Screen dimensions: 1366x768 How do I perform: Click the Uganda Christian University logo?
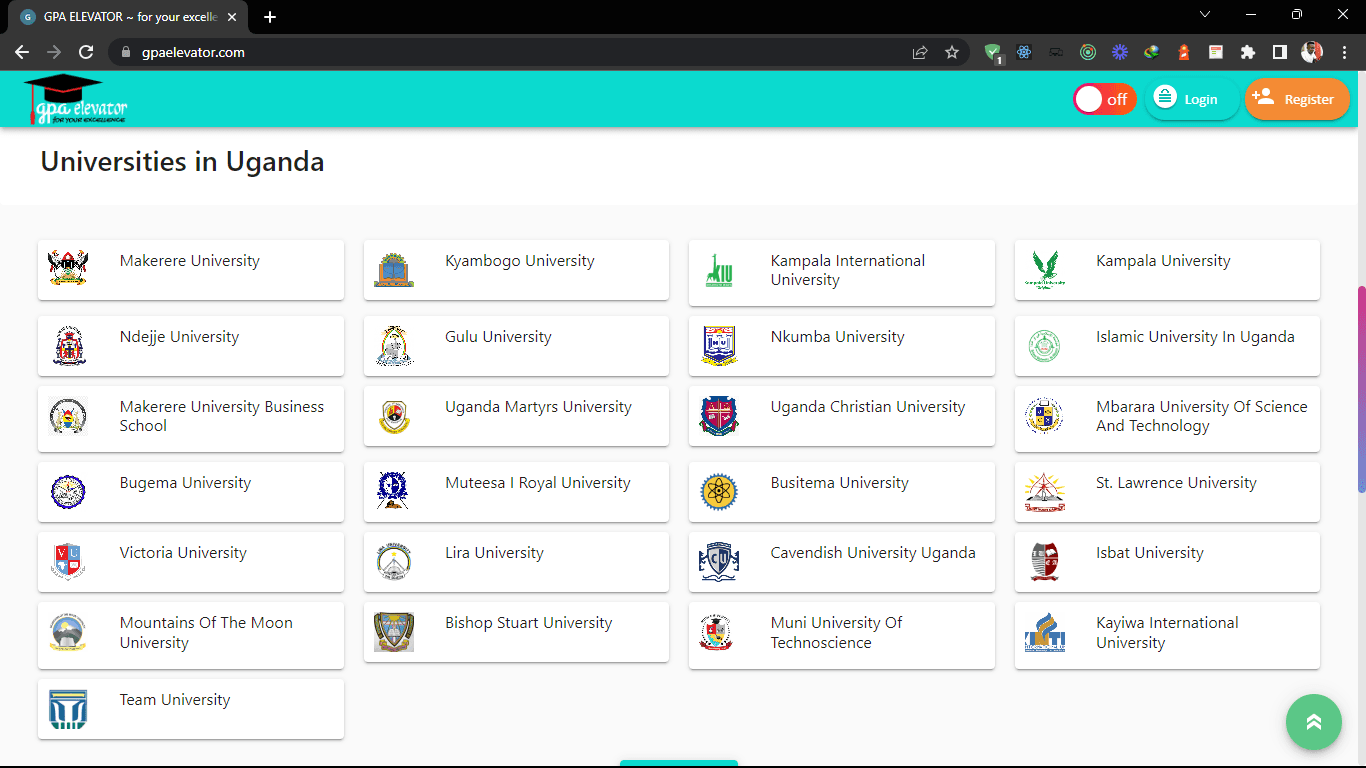point(719,416)
